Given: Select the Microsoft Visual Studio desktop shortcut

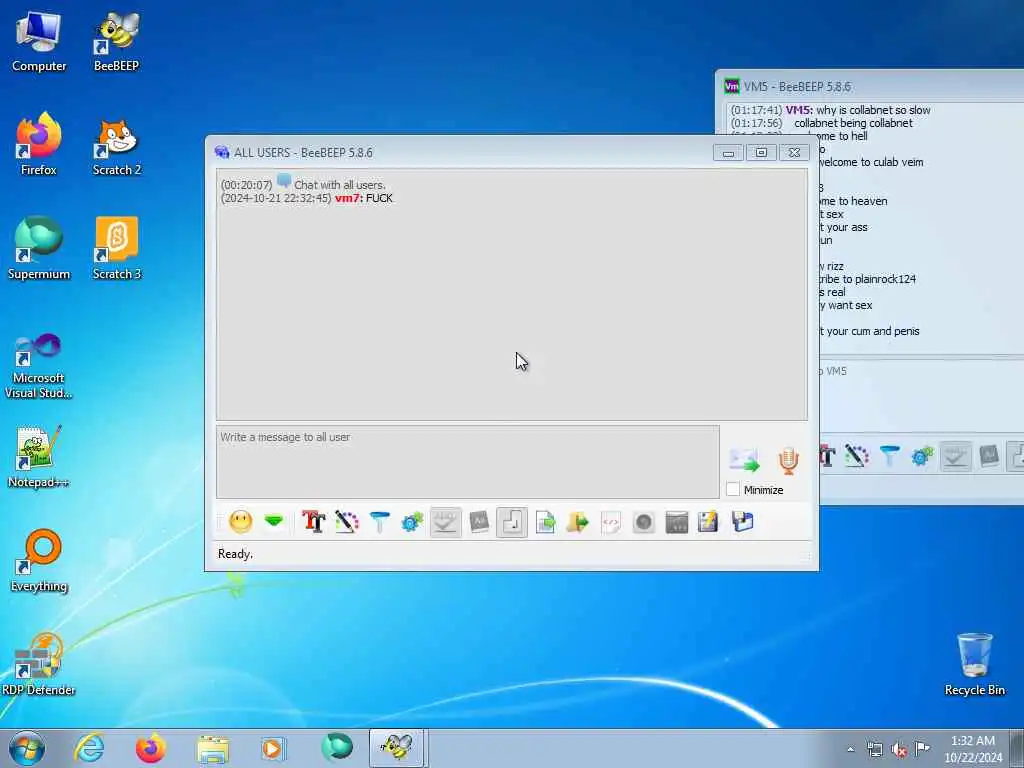Looking at the screenshot, I should pyautogui.click(x=39, y=367).
